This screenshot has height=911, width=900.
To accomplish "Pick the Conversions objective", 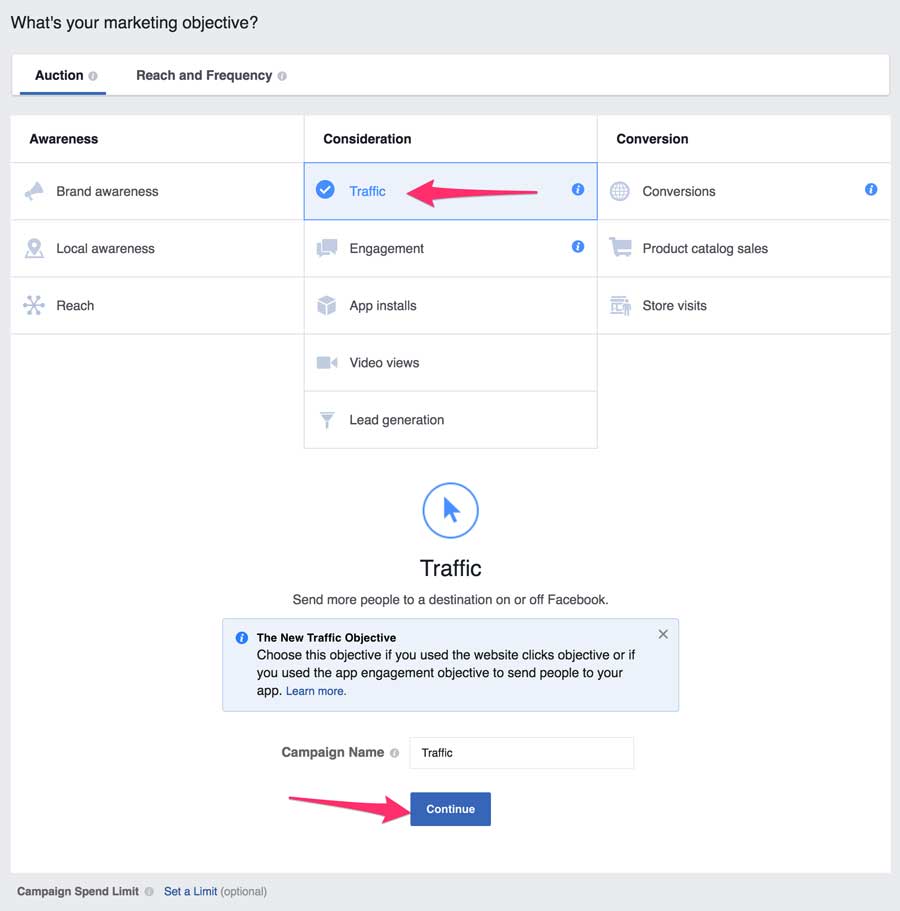I will pos(744,191).
